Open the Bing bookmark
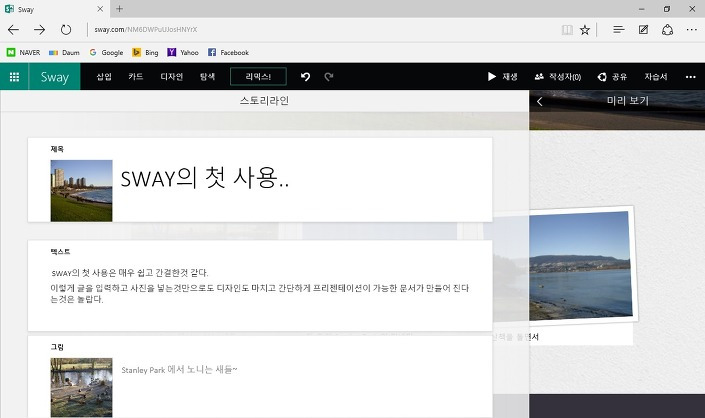This screenshot has height=418, width=705. [145, 53]
